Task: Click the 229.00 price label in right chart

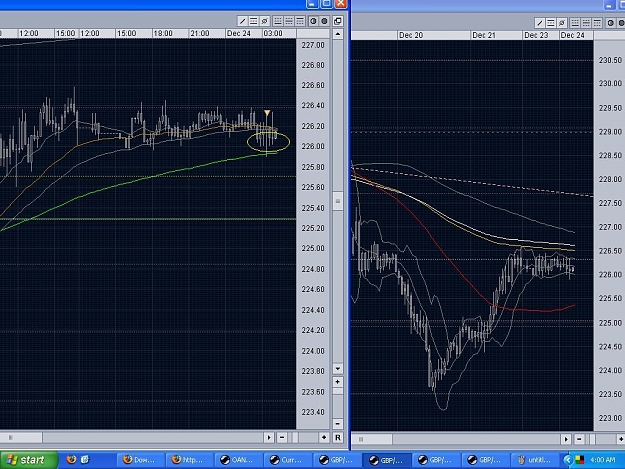Action: pyautogui.click(x=610, y=131)
